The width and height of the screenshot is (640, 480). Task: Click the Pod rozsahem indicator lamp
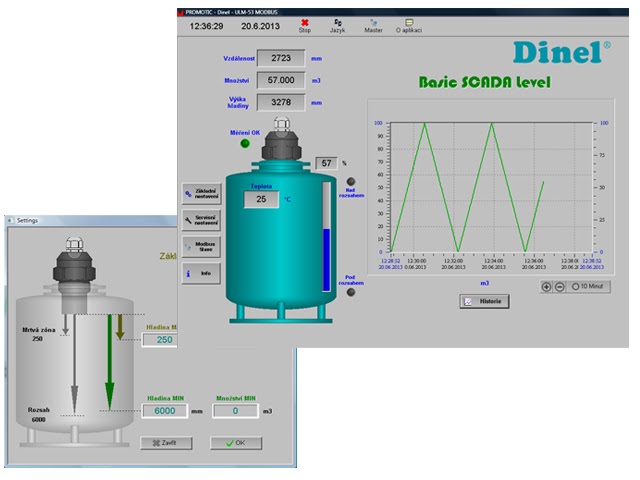pyautogui.click(x=351, y=292)
